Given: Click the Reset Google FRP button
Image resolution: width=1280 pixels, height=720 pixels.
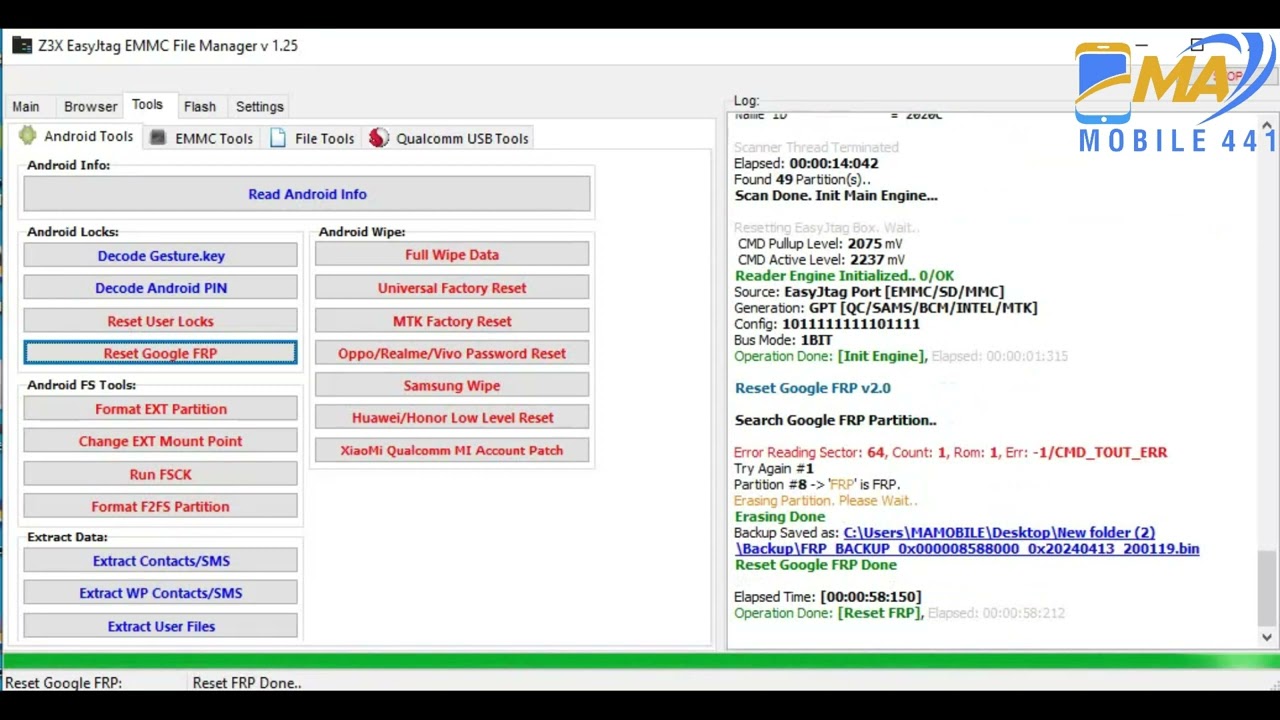Looking at the screenshot, I should 160,353.
